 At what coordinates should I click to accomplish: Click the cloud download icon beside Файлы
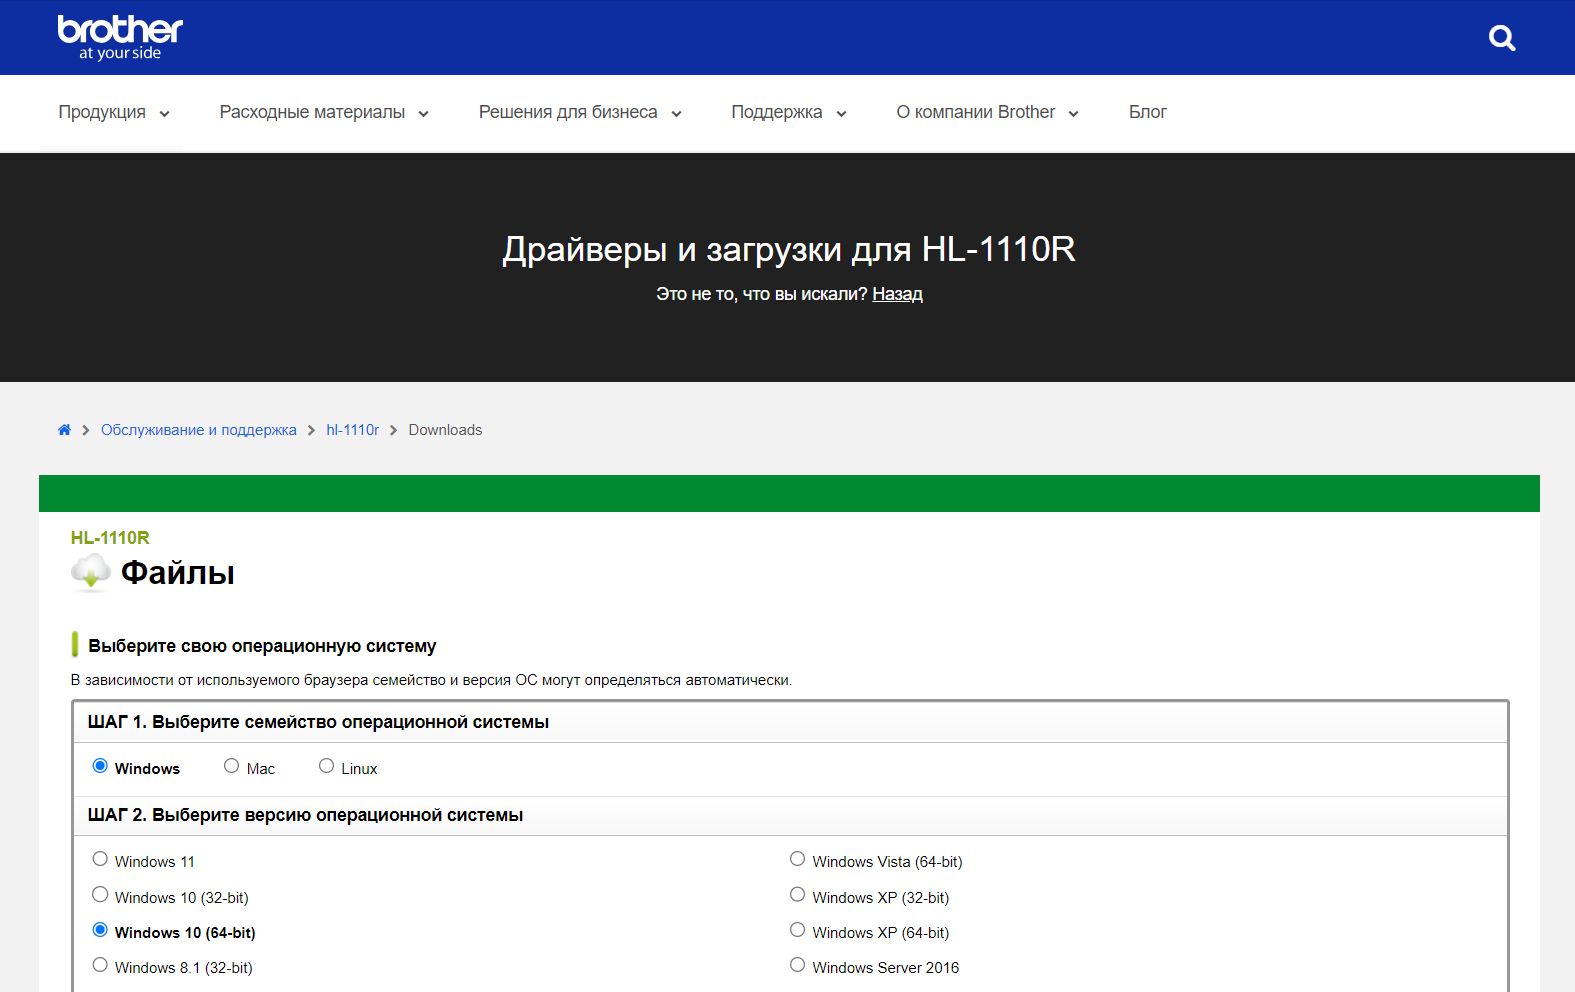coord(91,572)
